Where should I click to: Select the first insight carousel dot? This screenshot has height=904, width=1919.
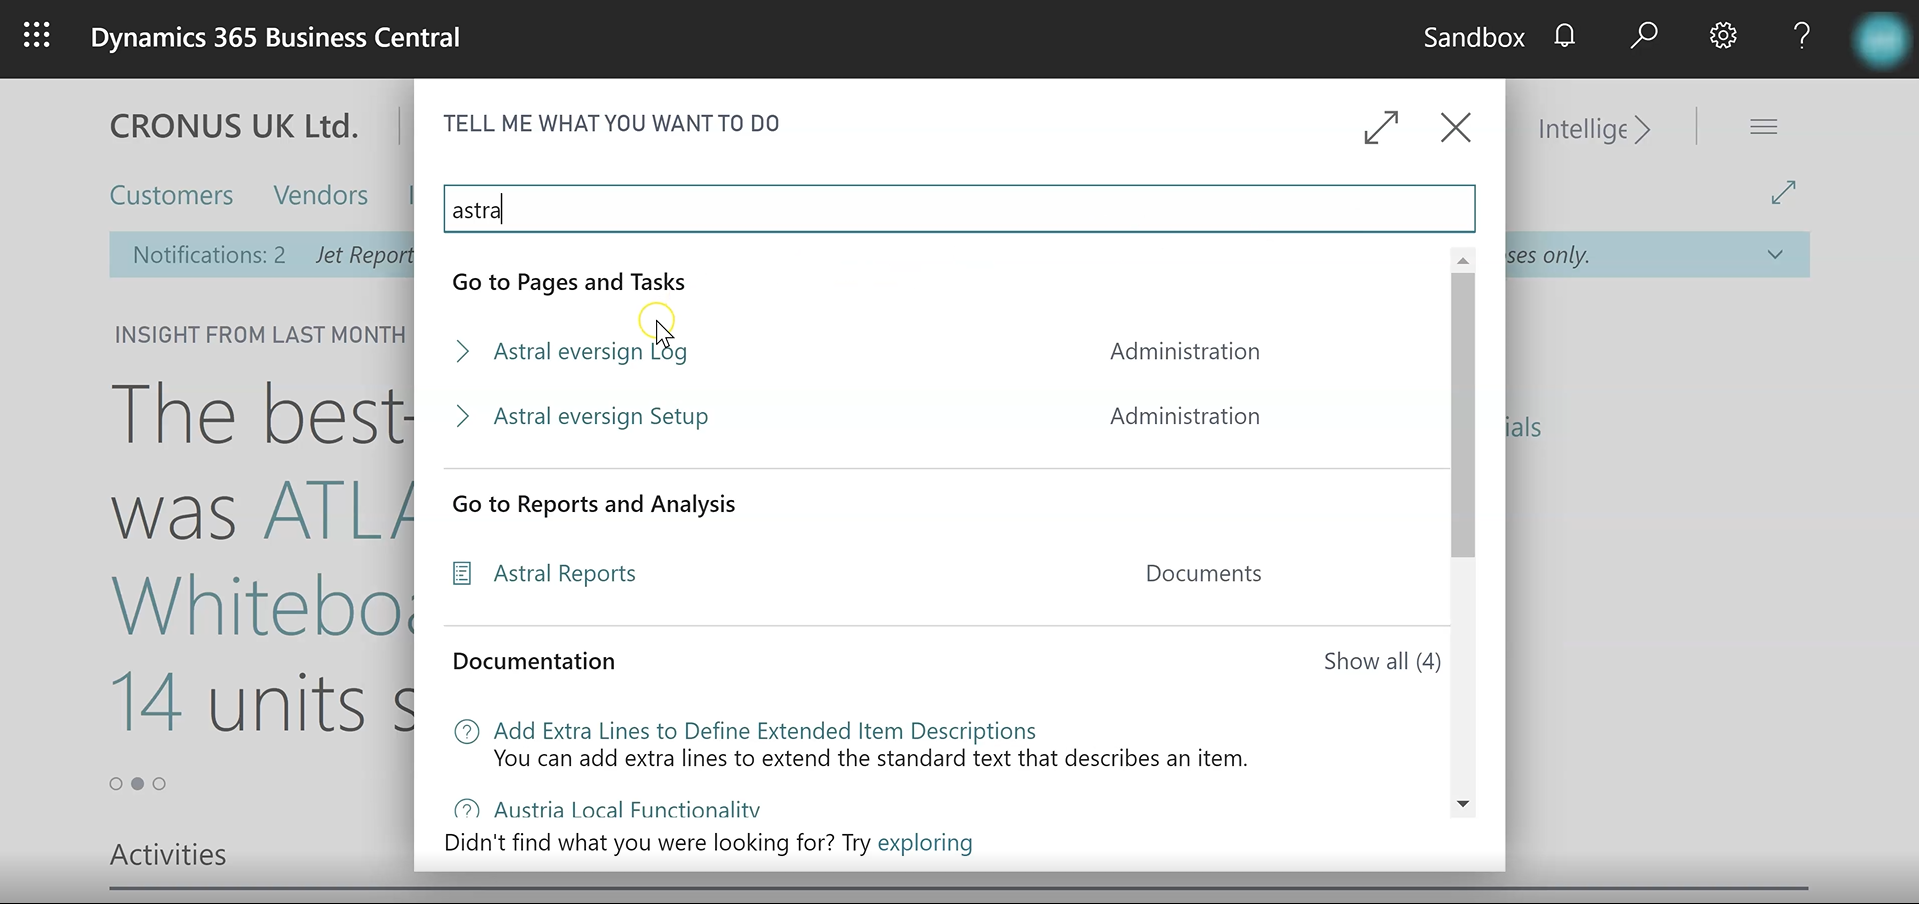(116, 784)
